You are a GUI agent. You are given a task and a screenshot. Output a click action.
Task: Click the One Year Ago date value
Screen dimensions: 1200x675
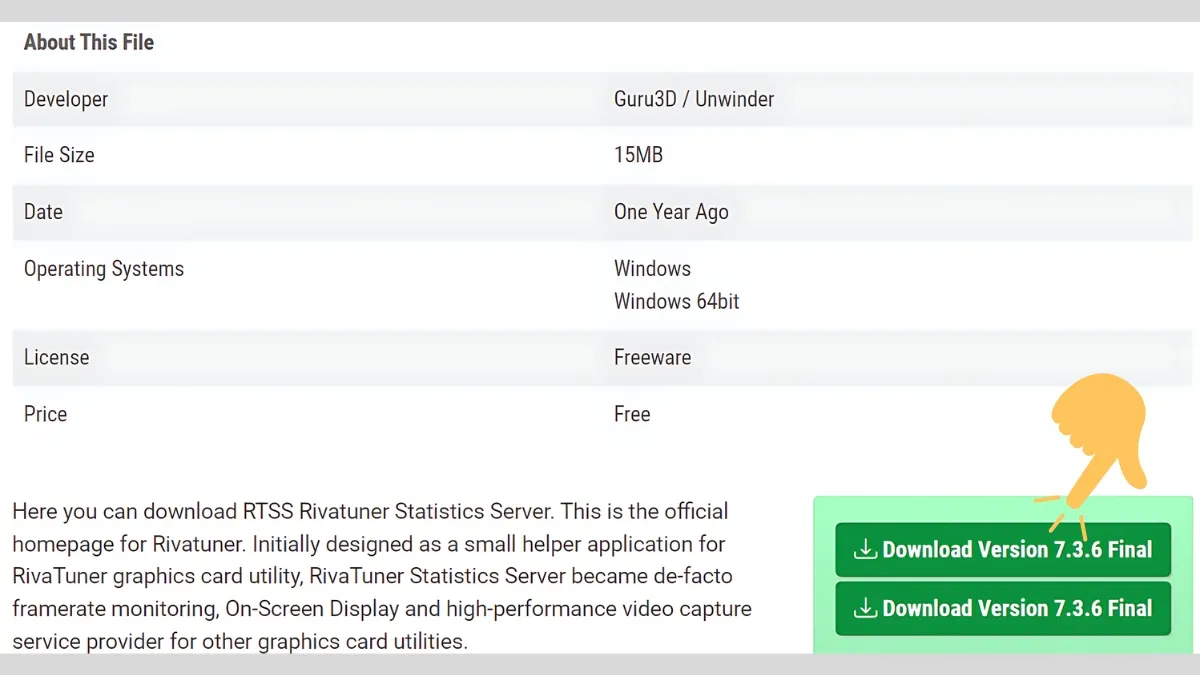coord(672,212)
